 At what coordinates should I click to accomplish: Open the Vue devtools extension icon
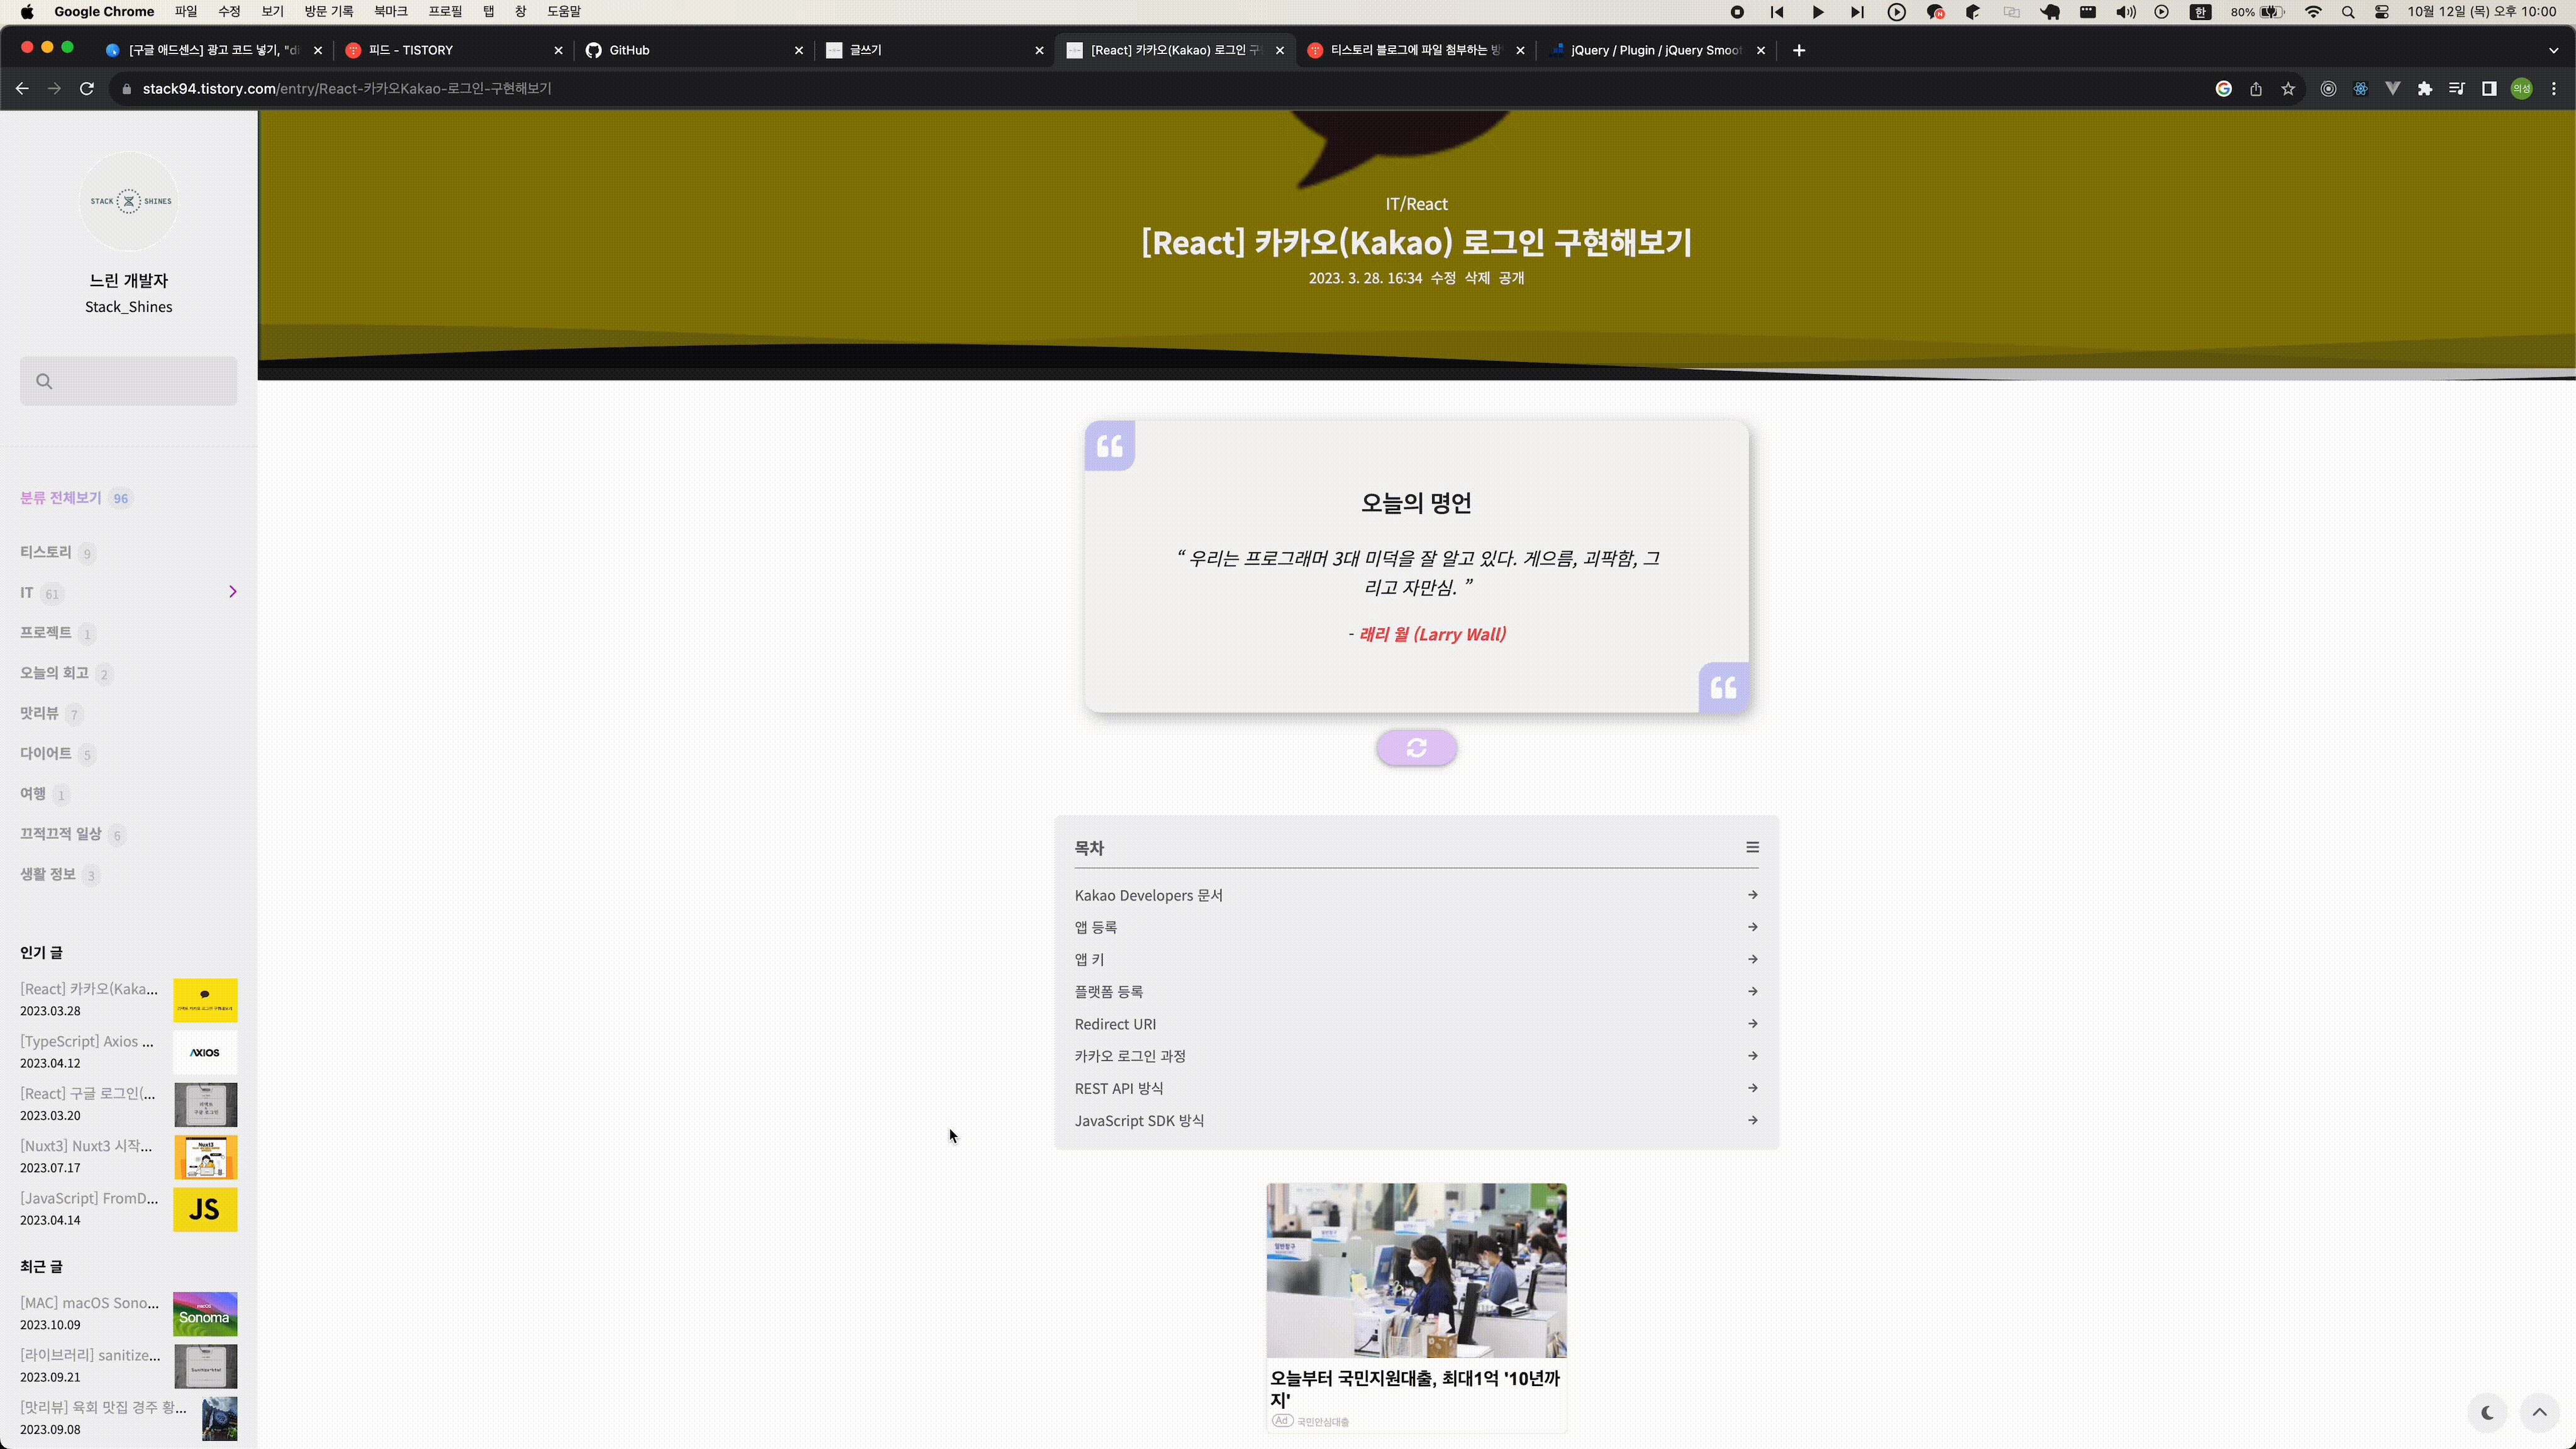[x=2392, y=89]
